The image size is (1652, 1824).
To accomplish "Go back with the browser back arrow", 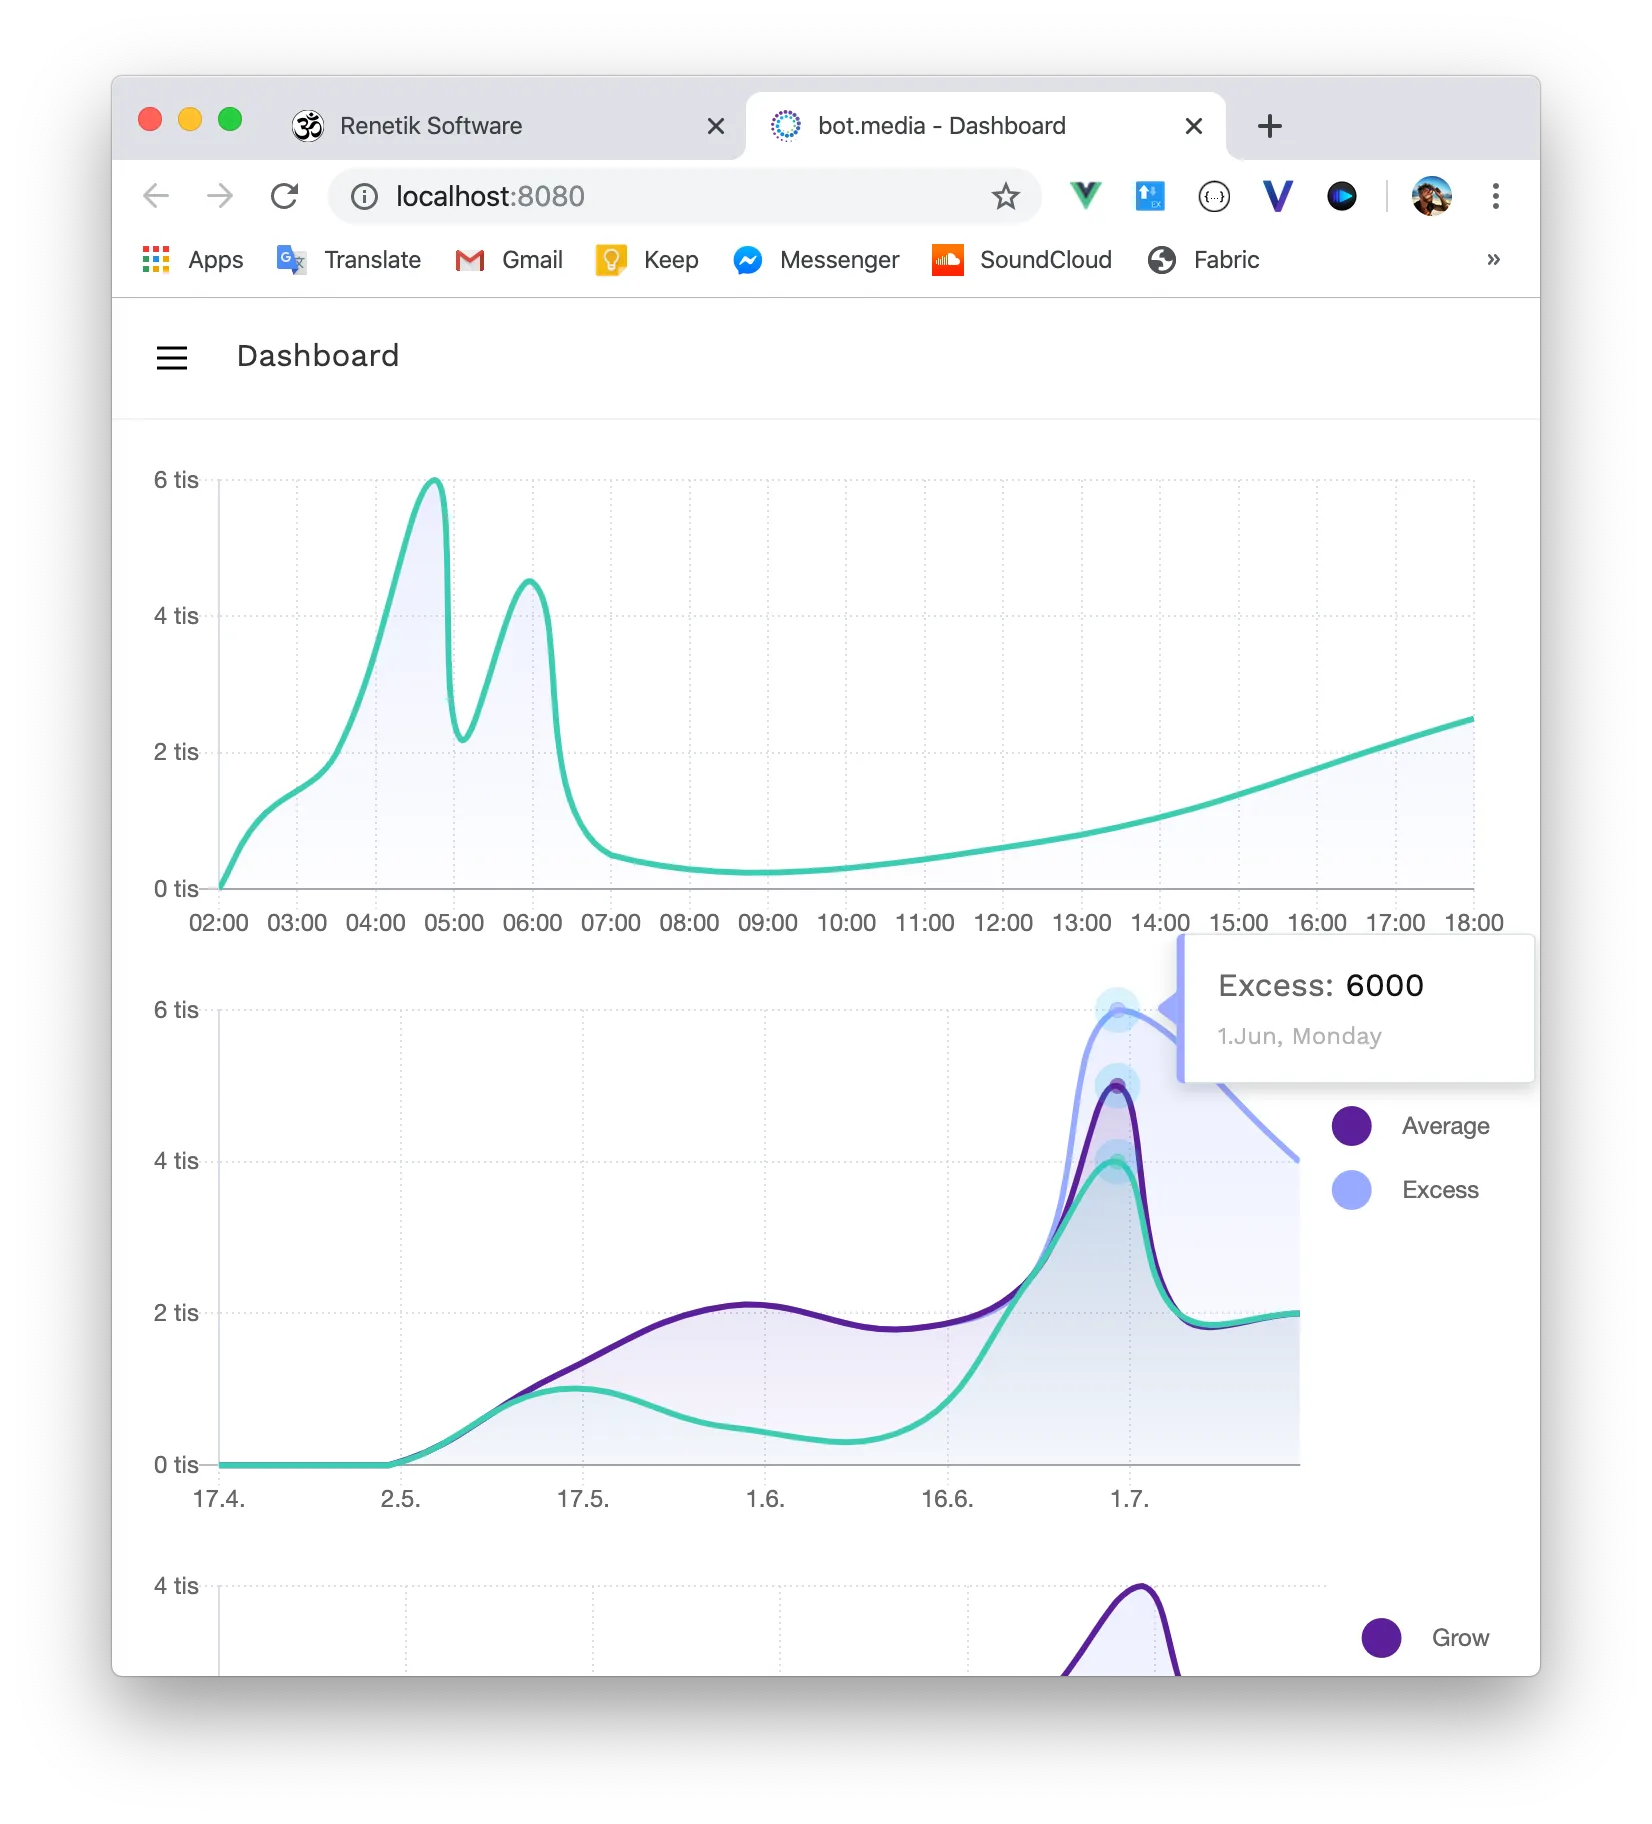I will (156, 196).
